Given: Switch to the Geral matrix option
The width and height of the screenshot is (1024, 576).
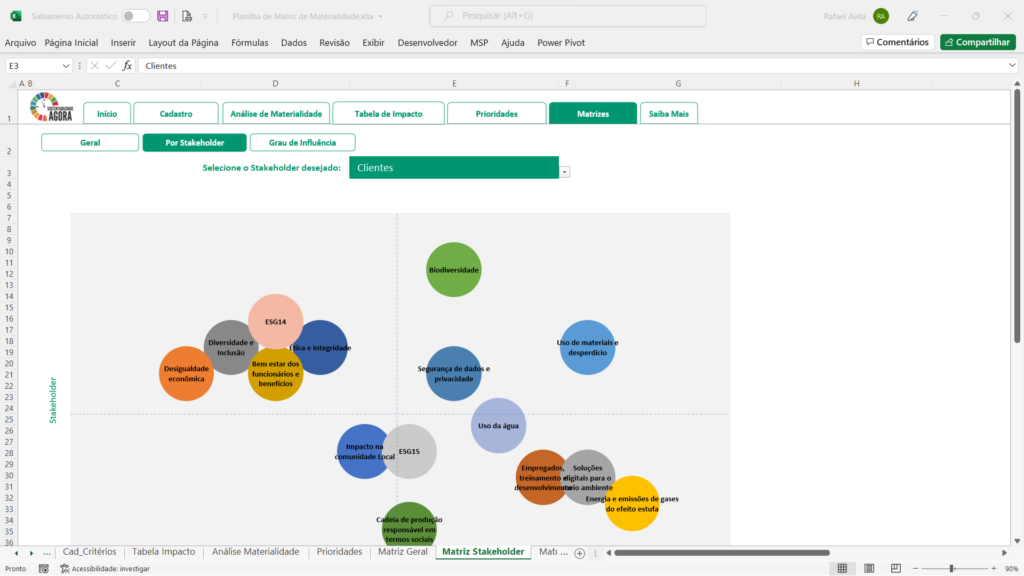Looking at the screenshot, I should coord(89,142).
